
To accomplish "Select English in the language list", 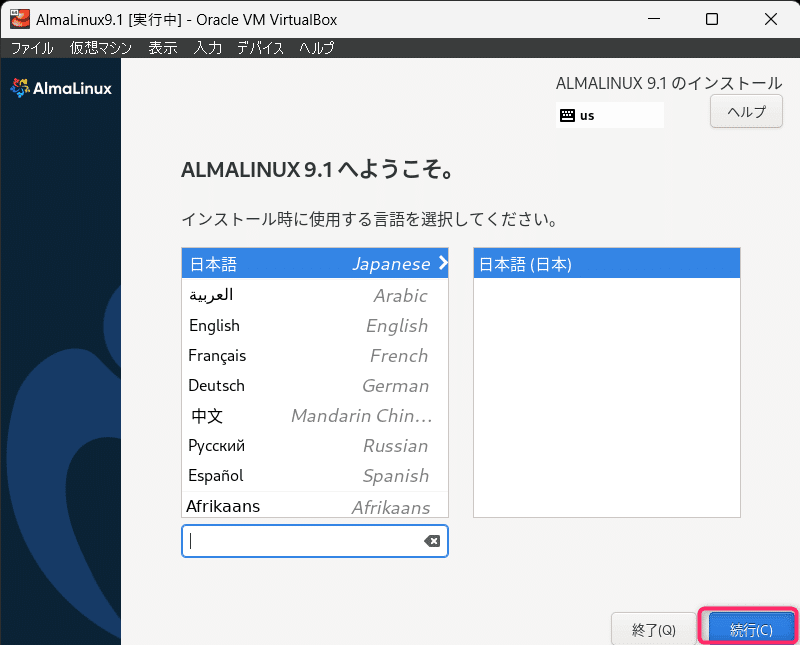I will coord(315,325).
